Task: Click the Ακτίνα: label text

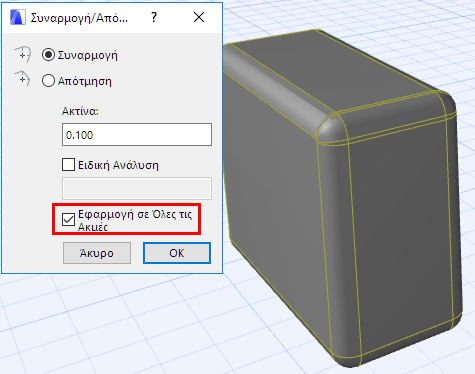Action: [80, 111]
